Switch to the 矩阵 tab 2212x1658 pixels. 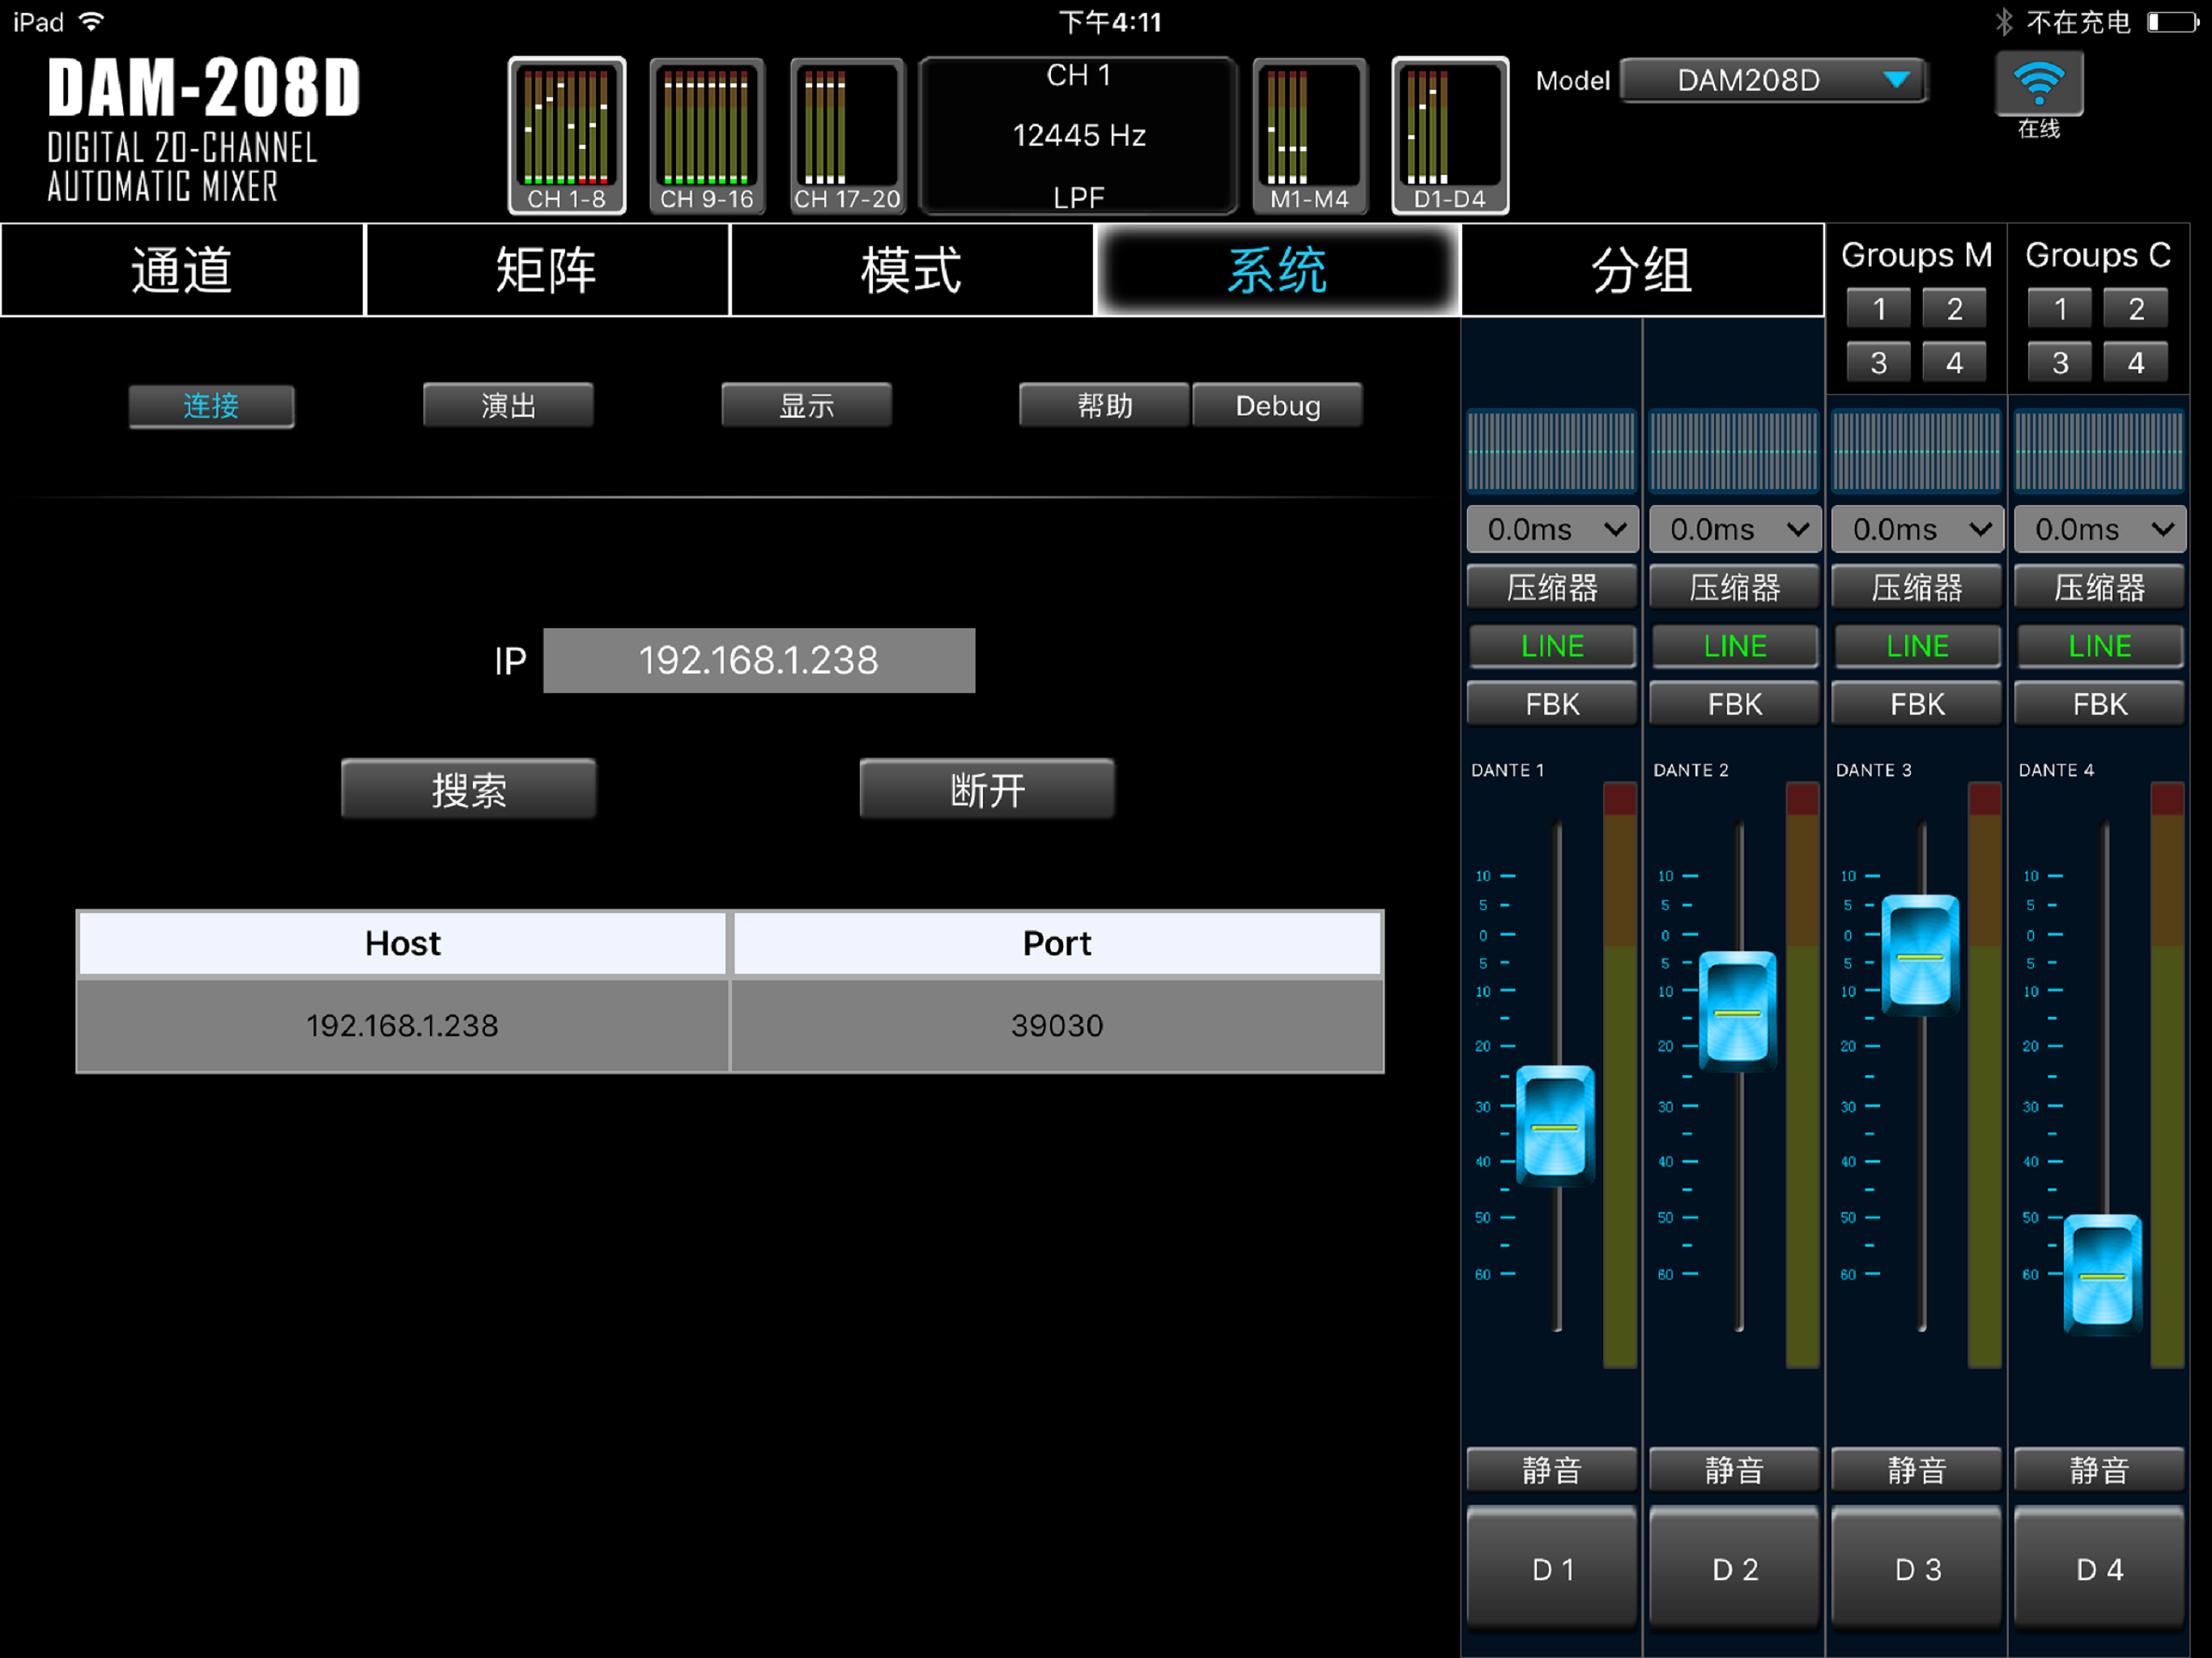pyautogui.click(x=547, y=270)
